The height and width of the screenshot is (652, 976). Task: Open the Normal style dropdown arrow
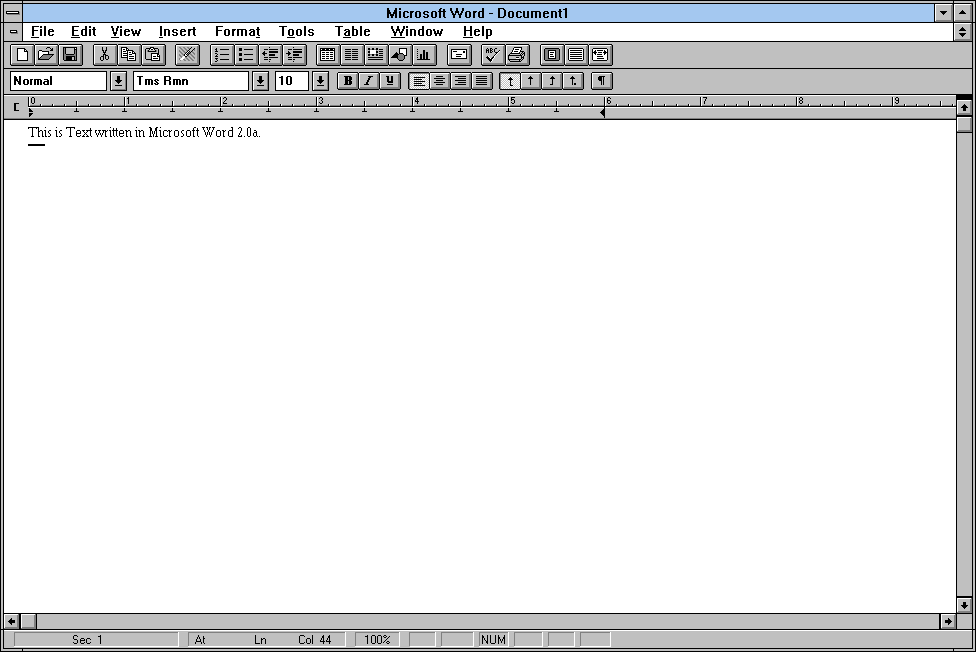click(x=118, y=81)
